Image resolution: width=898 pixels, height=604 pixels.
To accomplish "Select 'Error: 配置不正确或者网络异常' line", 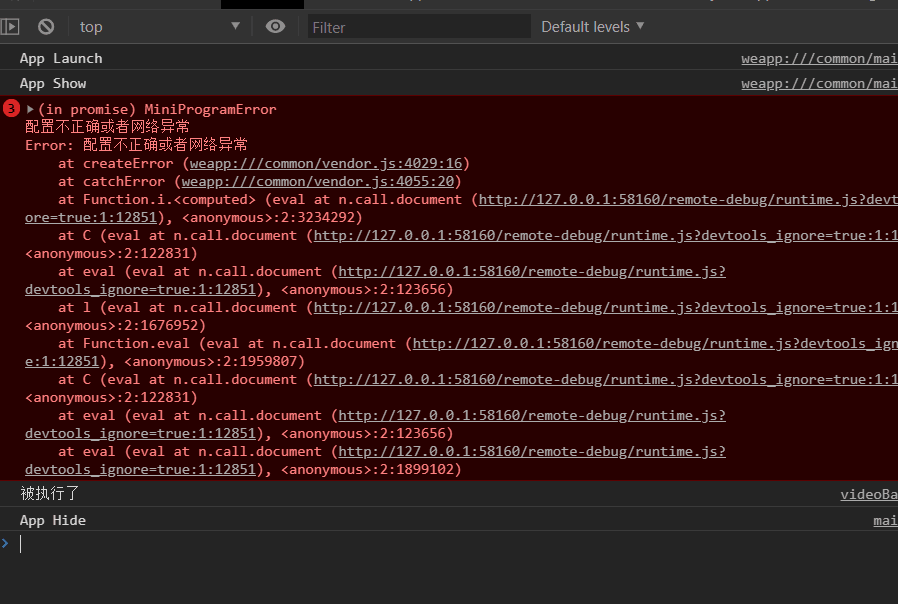I will [136, 145].
